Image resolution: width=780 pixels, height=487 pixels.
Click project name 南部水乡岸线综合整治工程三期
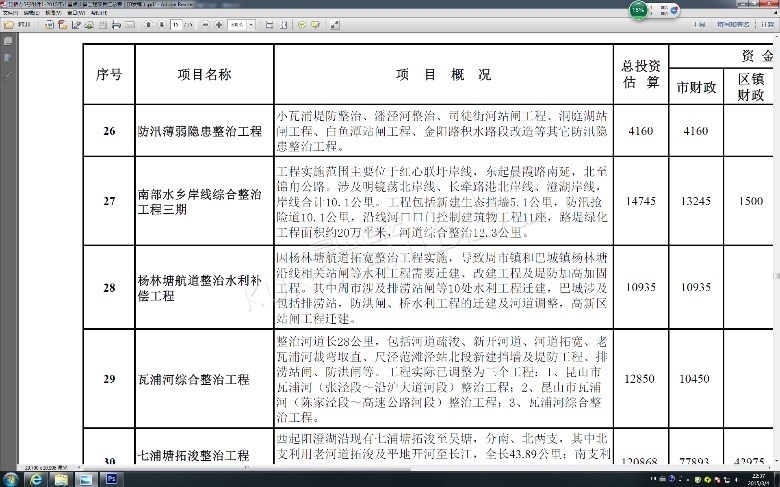pyautogui.click(x=199, y=201)
